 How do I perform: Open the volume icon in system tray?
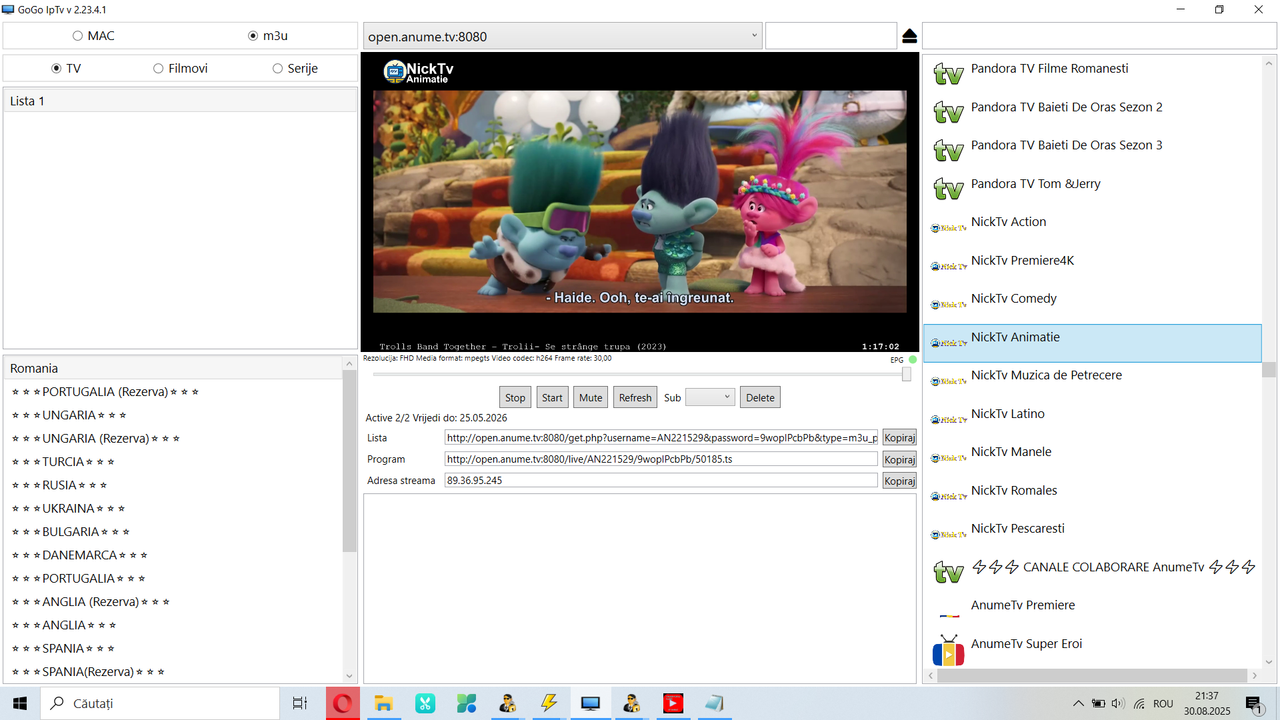(x=1118, y=703)
